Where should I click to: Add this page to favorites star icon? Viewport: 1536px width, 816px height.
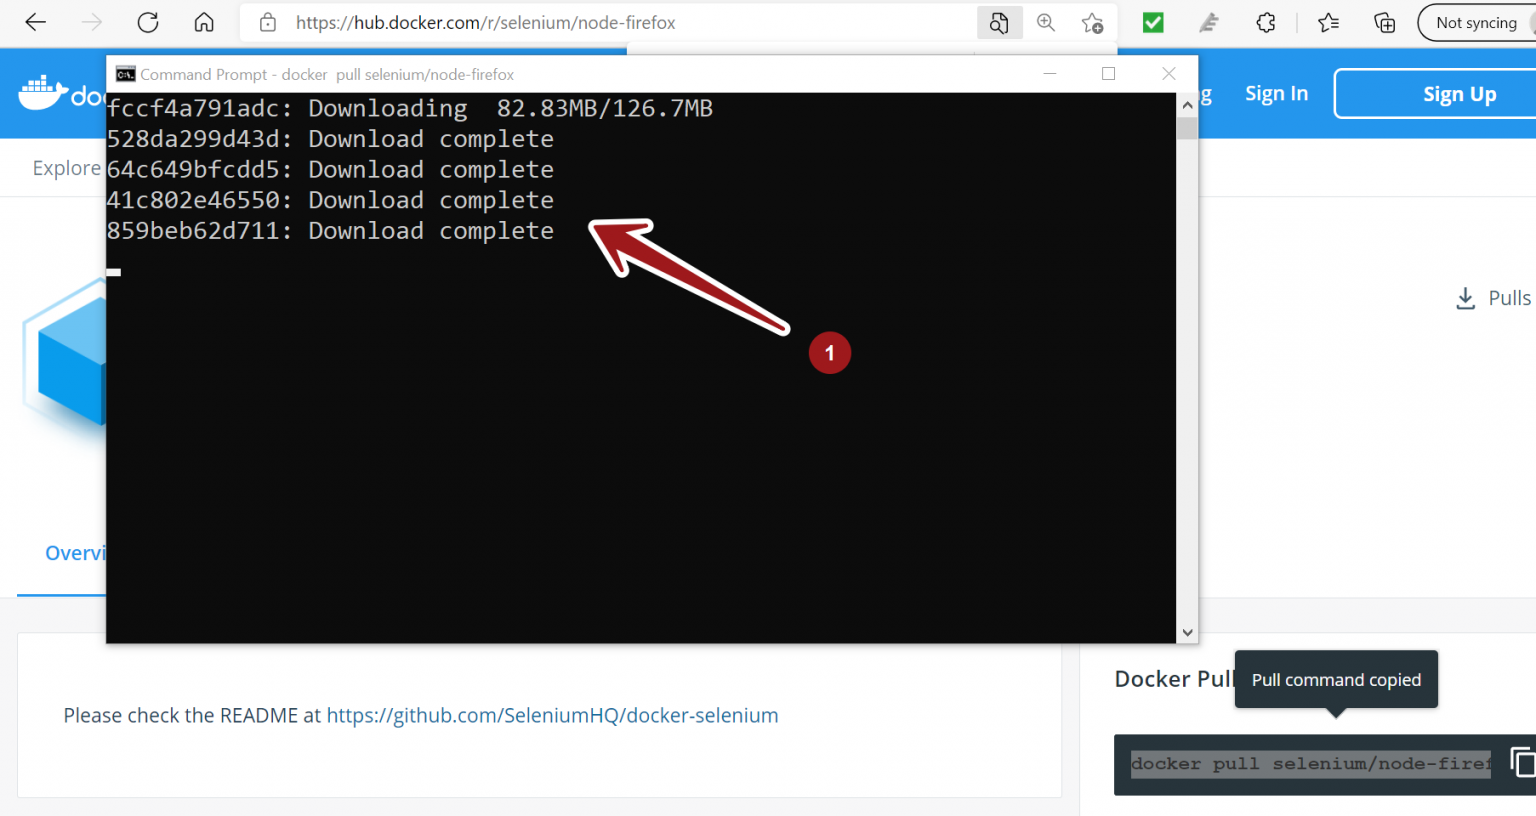[1092, 22]
